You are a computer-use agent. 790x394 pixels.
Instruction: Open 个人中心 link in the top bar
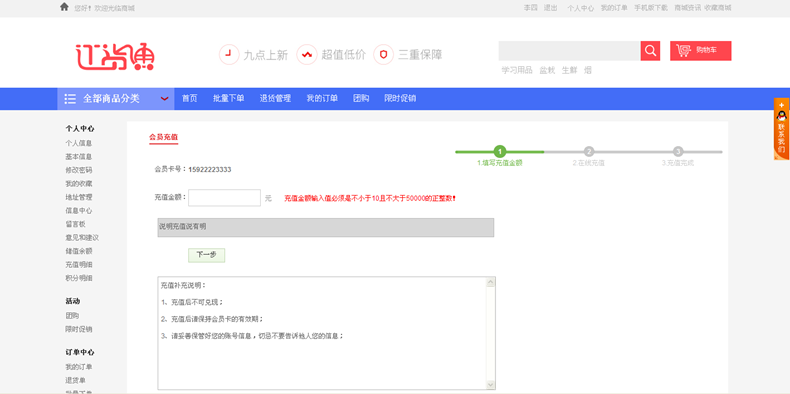pyautogui.click(x=580, y=8)
